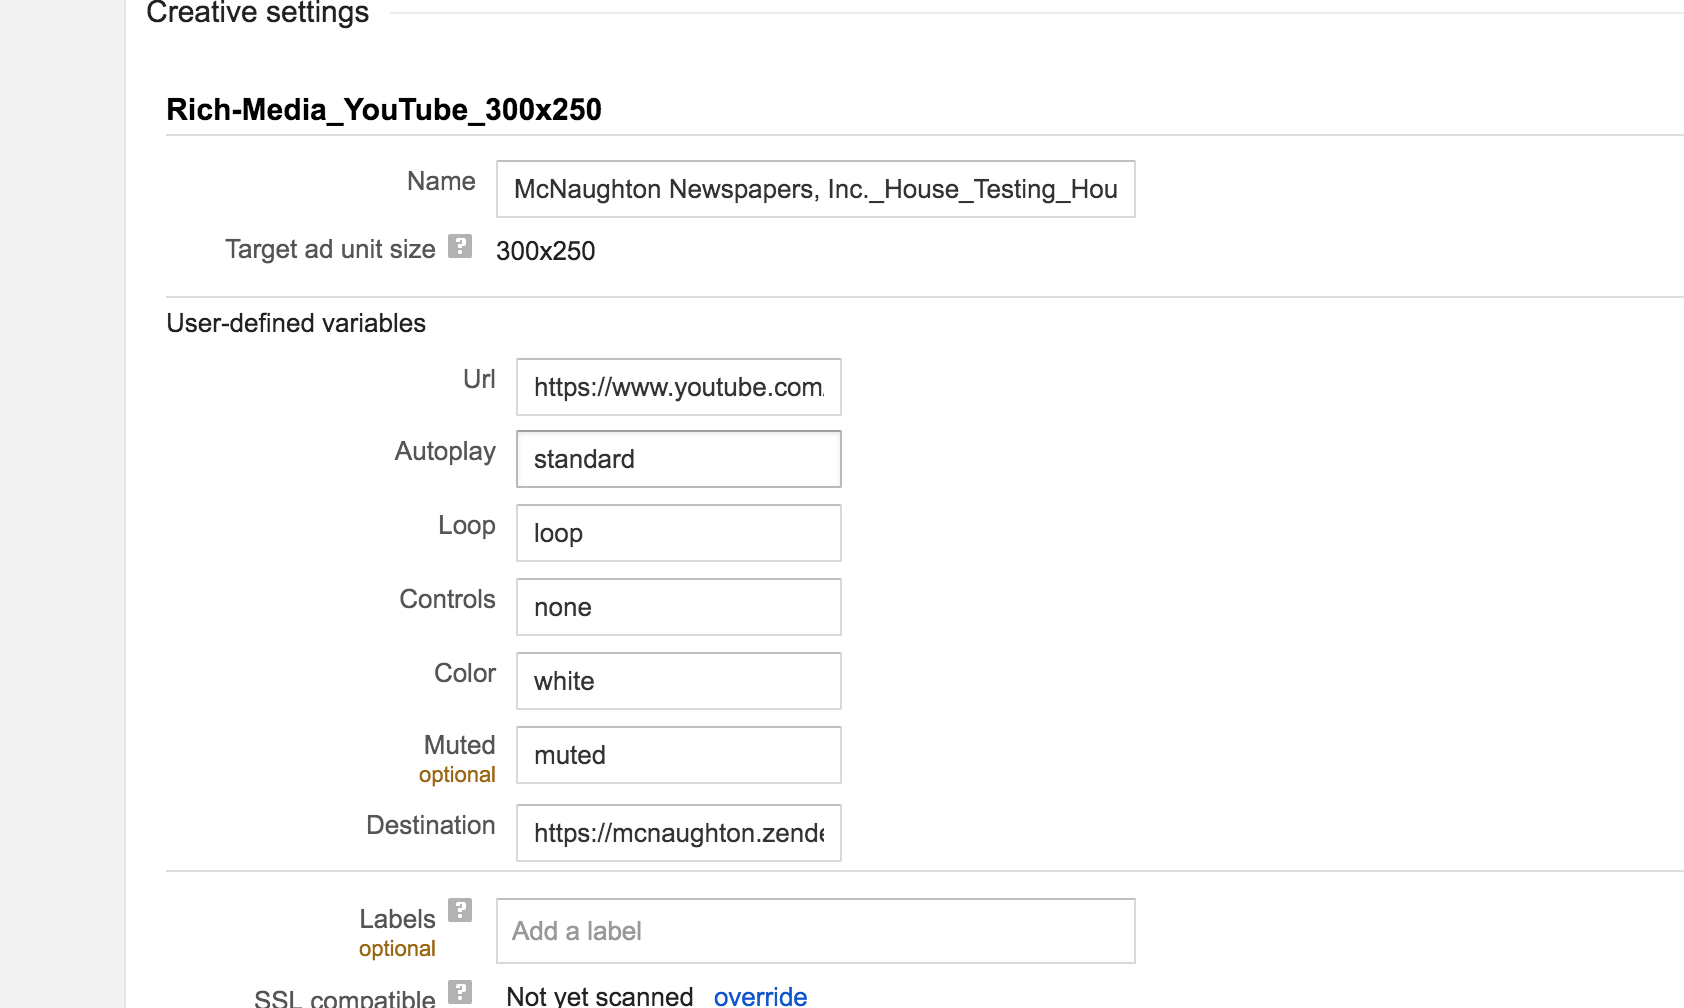Image resolution: width=1684 pixels, height=1008 pixels.
Task: Click the Creative settings section title
Action: click(x=258, y=13)
